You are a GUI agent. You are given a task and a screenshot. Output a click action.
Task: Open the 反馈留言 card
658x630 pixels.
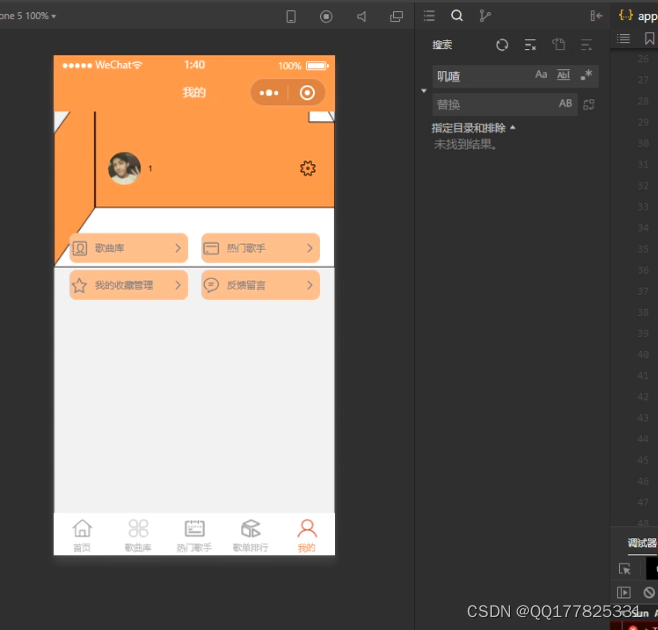(261, 285)
